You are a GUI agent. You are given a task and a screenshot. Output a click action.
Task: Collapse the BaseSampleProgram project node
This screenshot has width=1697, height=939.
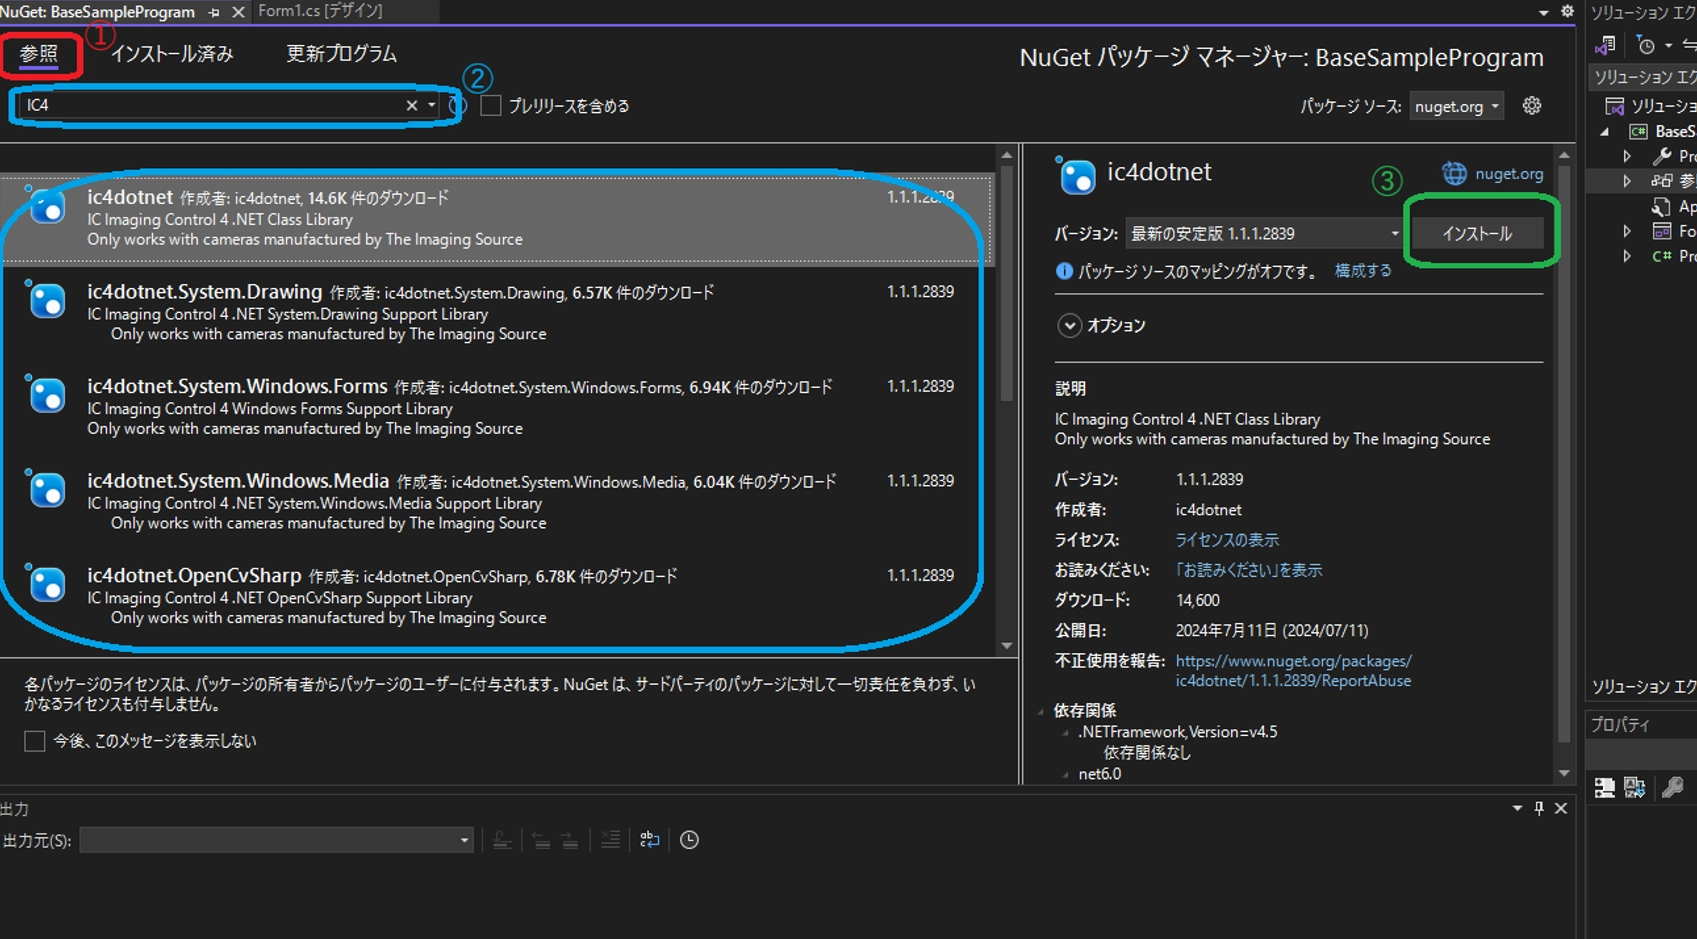click(x=1606, y=132)
